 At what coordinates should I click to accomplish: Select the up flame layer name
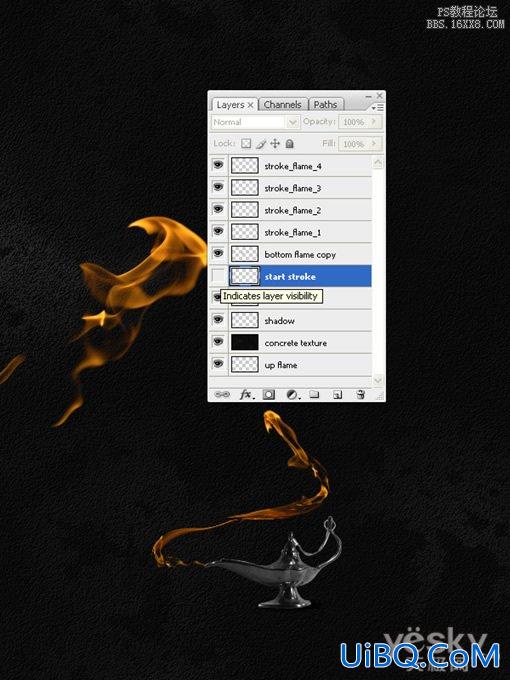281,365
